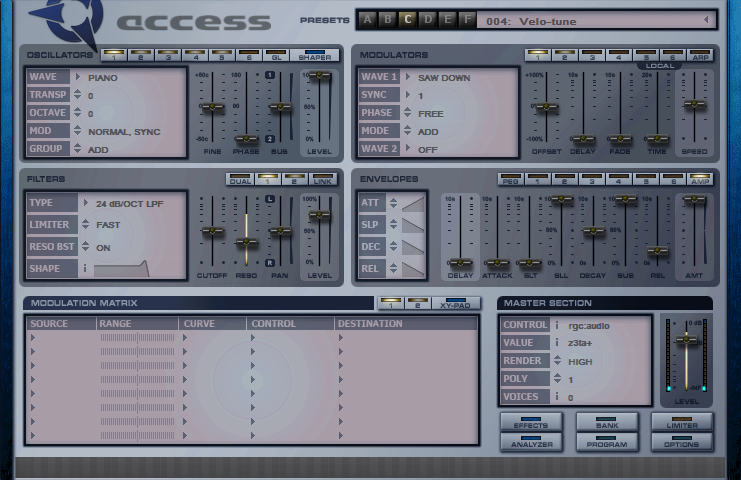Image resolution: width=741 pixels, height=480 pixels.
Task: Click the filter SHAPE curve display
Action: (x=122, y=268)
